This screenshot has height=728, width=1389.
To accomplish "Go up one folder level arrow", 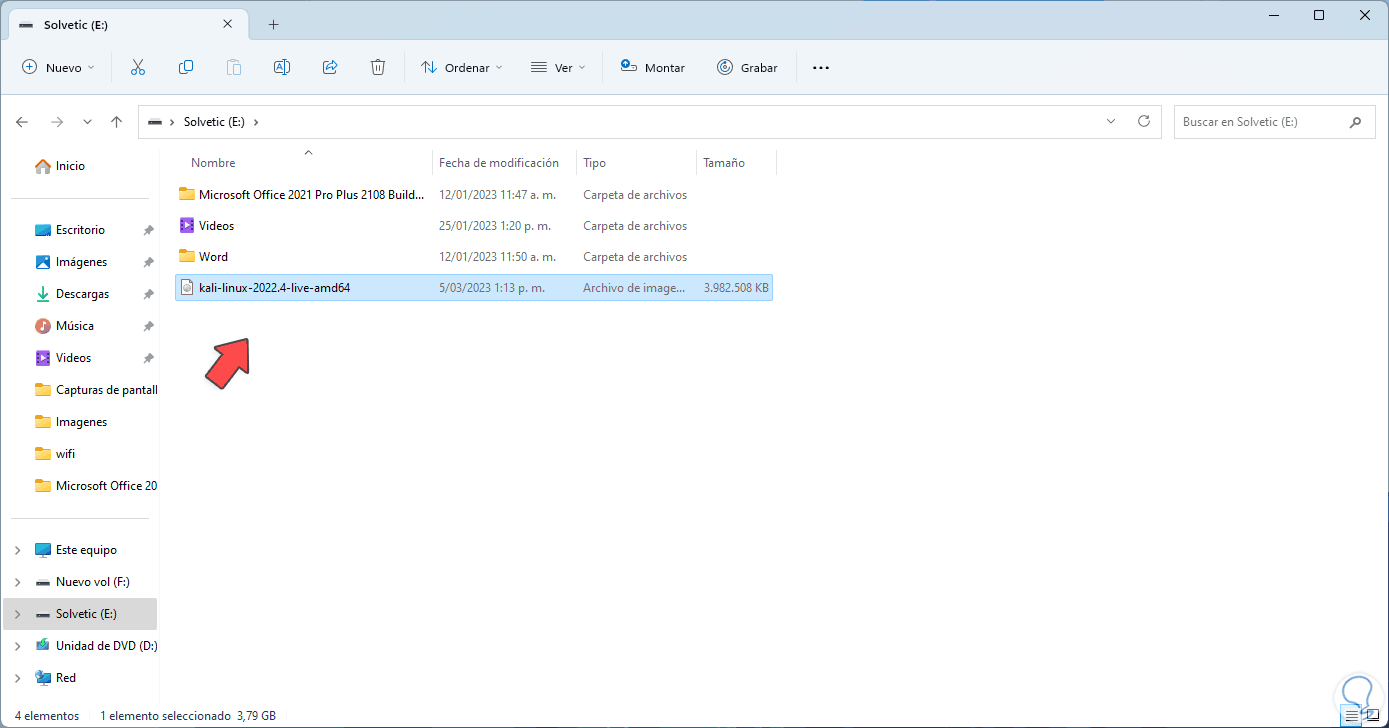I will tap(117, 122).
